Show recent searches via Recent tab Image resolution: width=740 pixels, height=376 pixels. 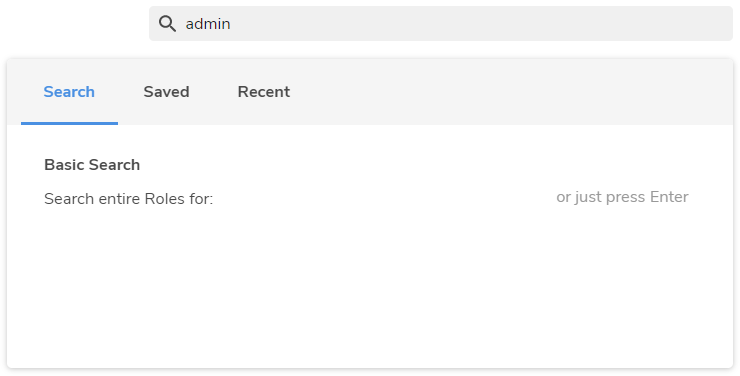click(x=264, y=92)
